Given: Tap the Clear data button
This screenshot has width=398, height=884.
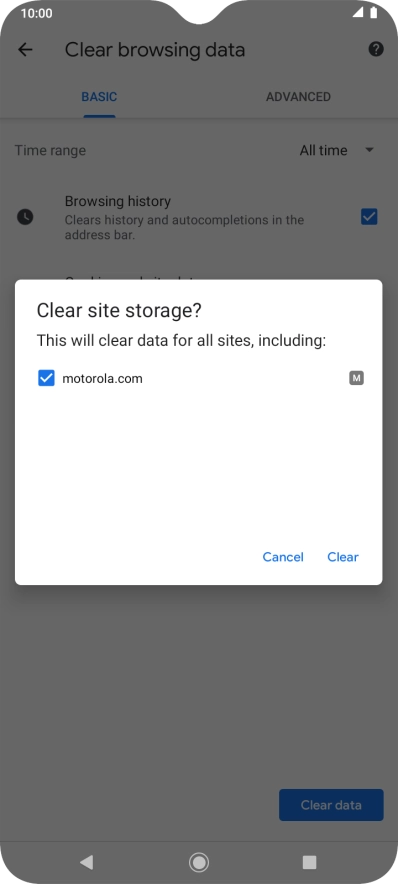Looking at the screenshot, I should [331, 805].
